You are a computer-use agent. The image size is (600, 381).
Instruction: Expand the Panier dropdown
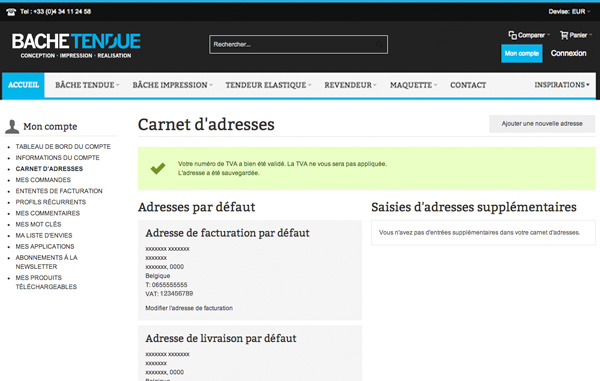point(576,35)
